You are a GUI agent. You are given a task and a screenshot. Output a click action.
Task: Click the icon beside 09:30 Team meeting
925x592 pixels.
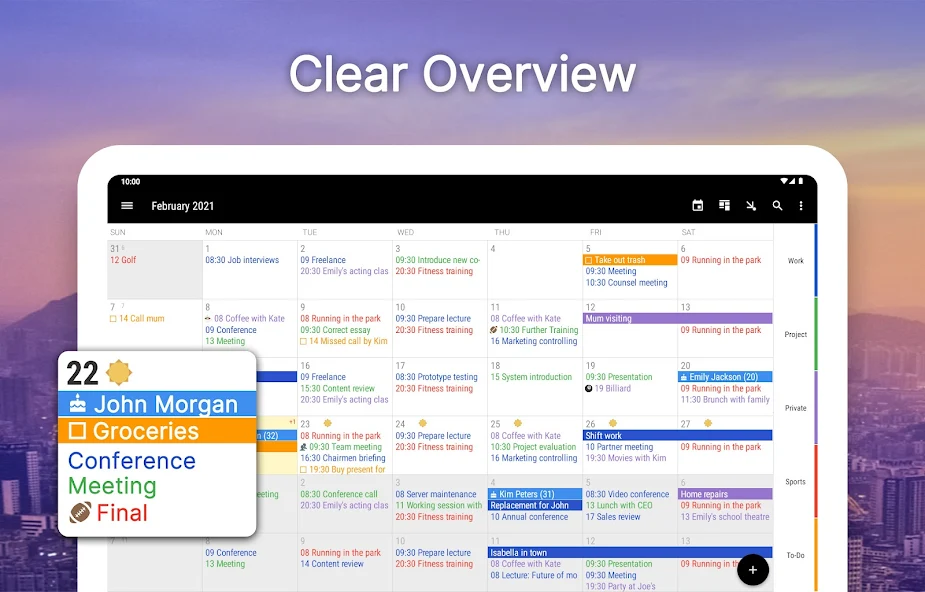click(304, 447)
